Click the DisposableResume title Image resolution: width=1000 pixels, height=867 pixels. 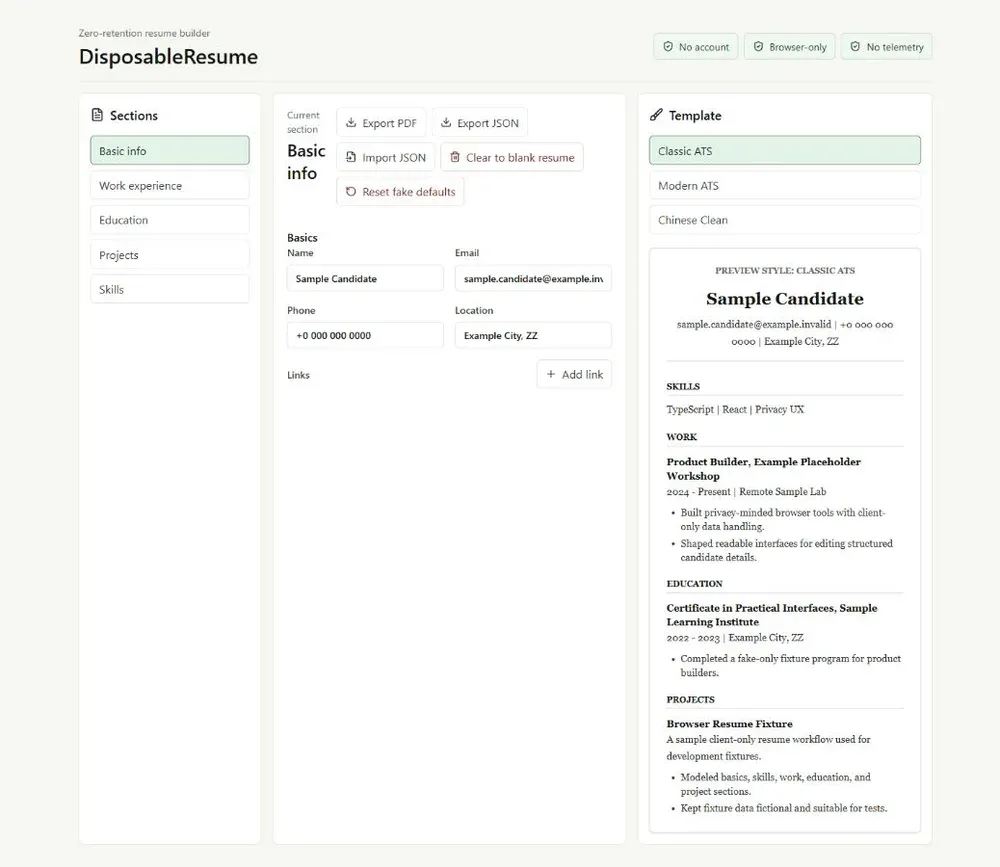(168, 56)
